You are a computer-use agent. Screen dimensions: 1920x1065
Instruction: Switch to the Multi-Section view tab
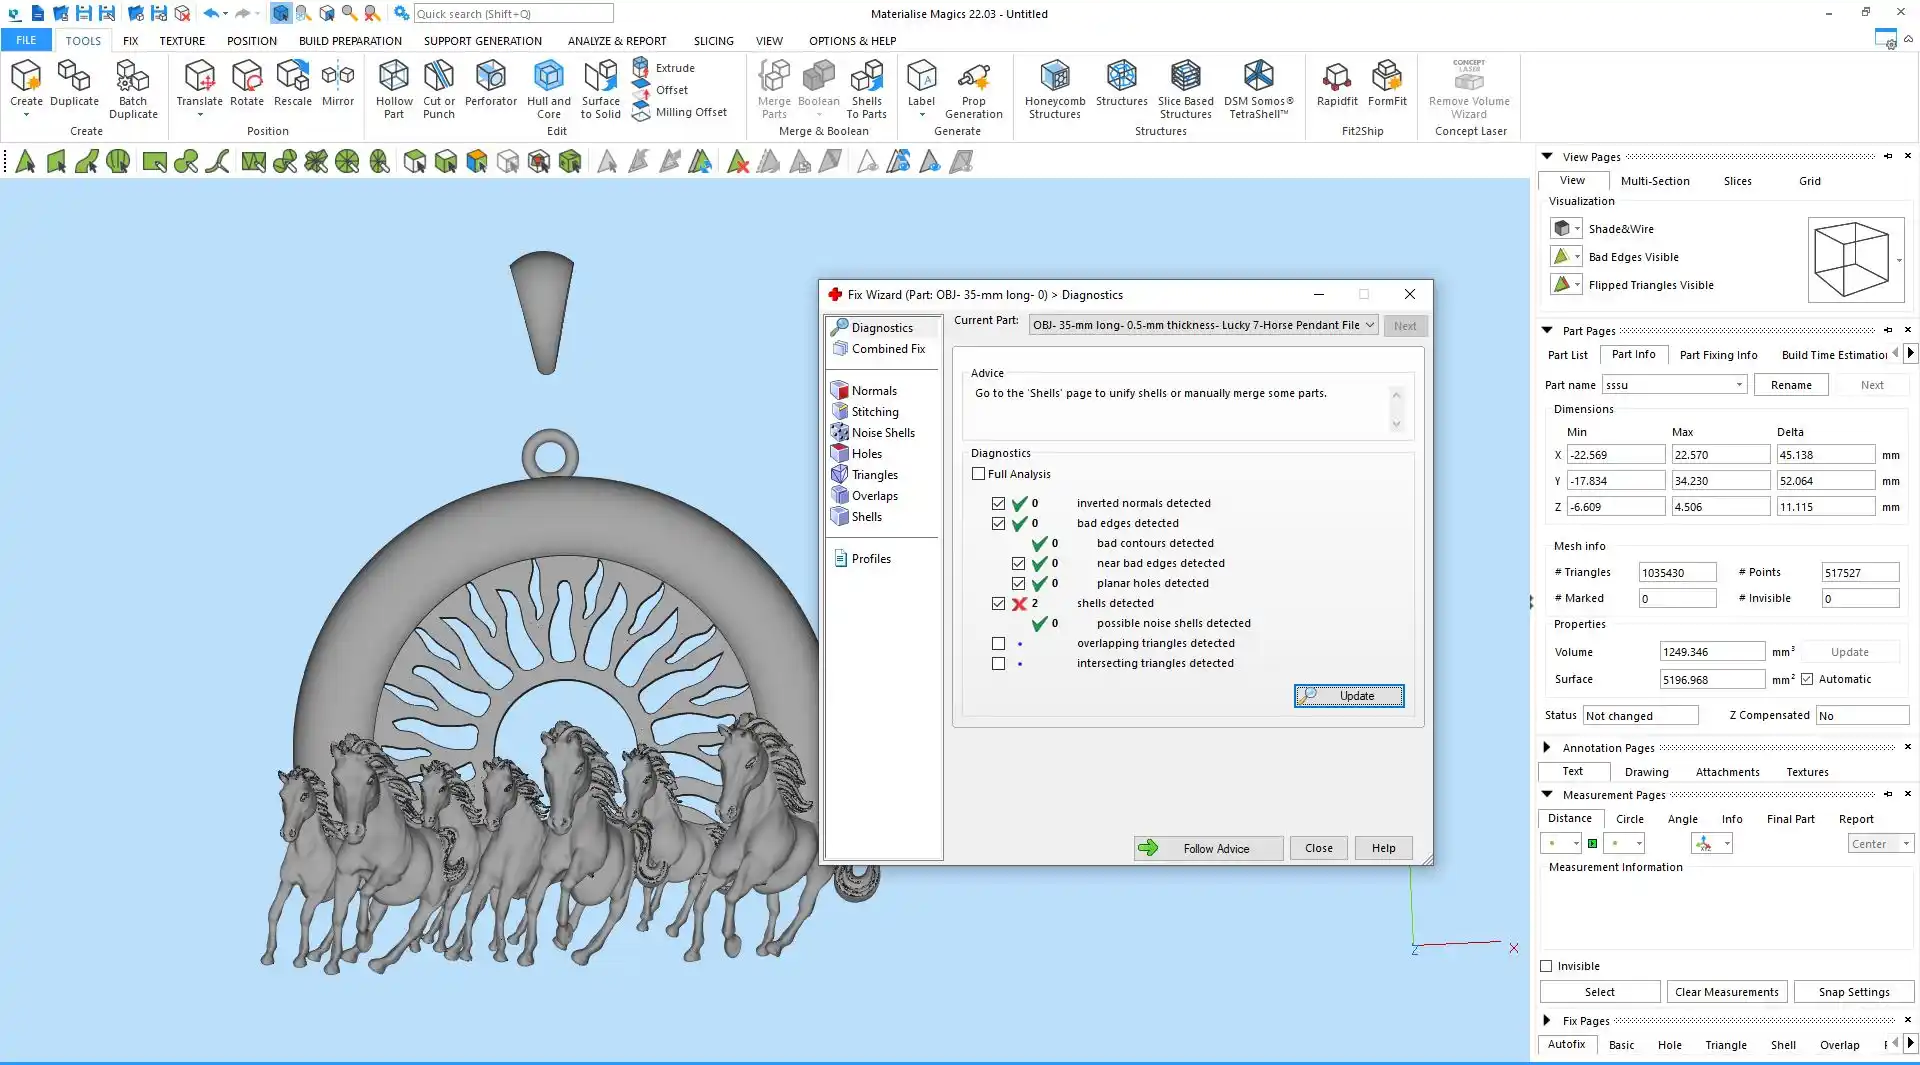1654,181
